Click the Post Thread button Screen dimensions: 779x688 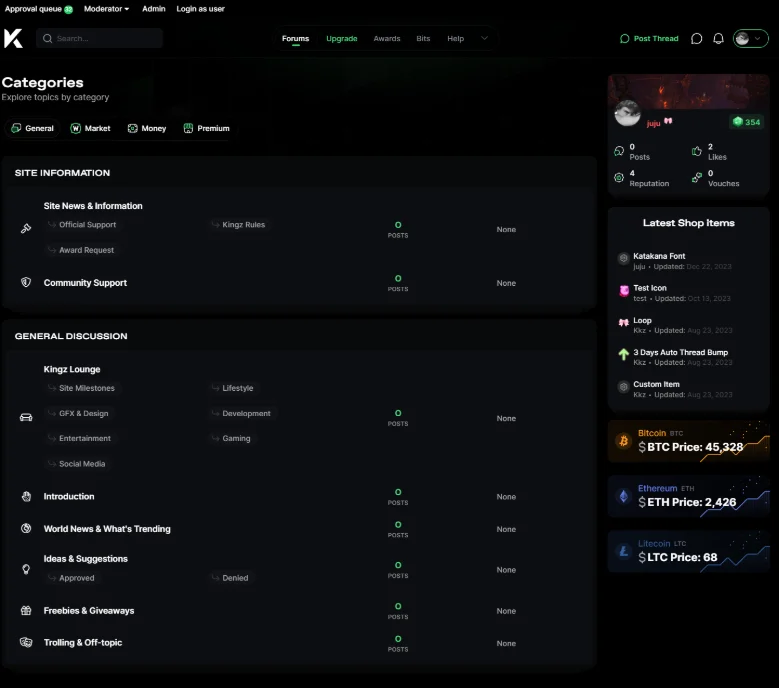click(x=649, y=39)
